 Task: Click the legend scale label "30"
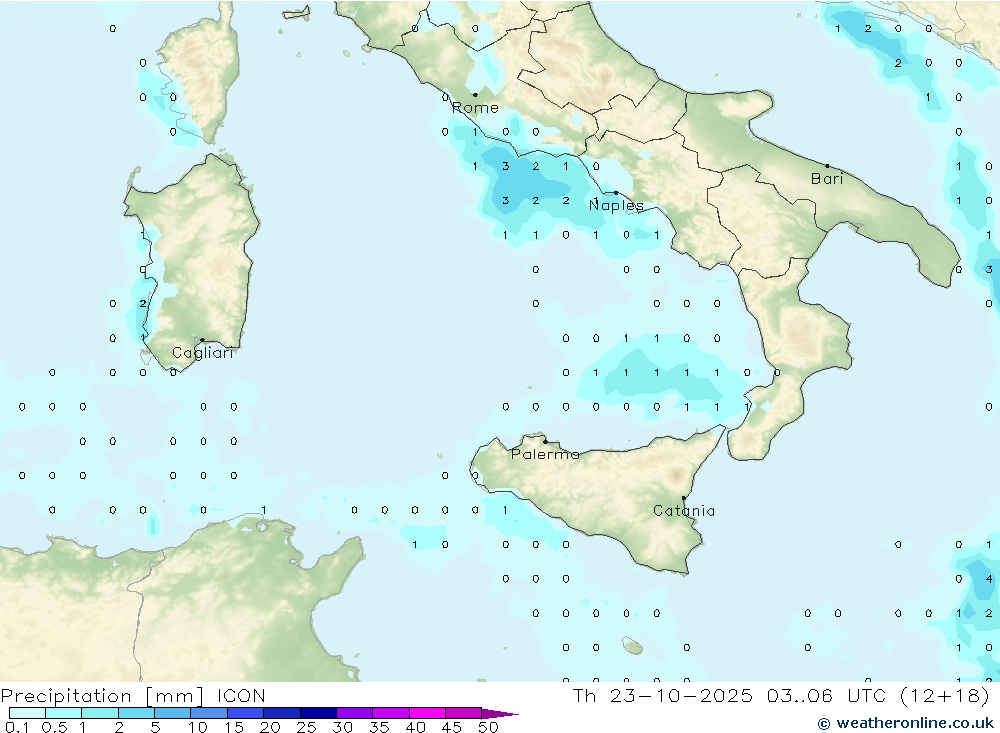click(x=342, y=727)
